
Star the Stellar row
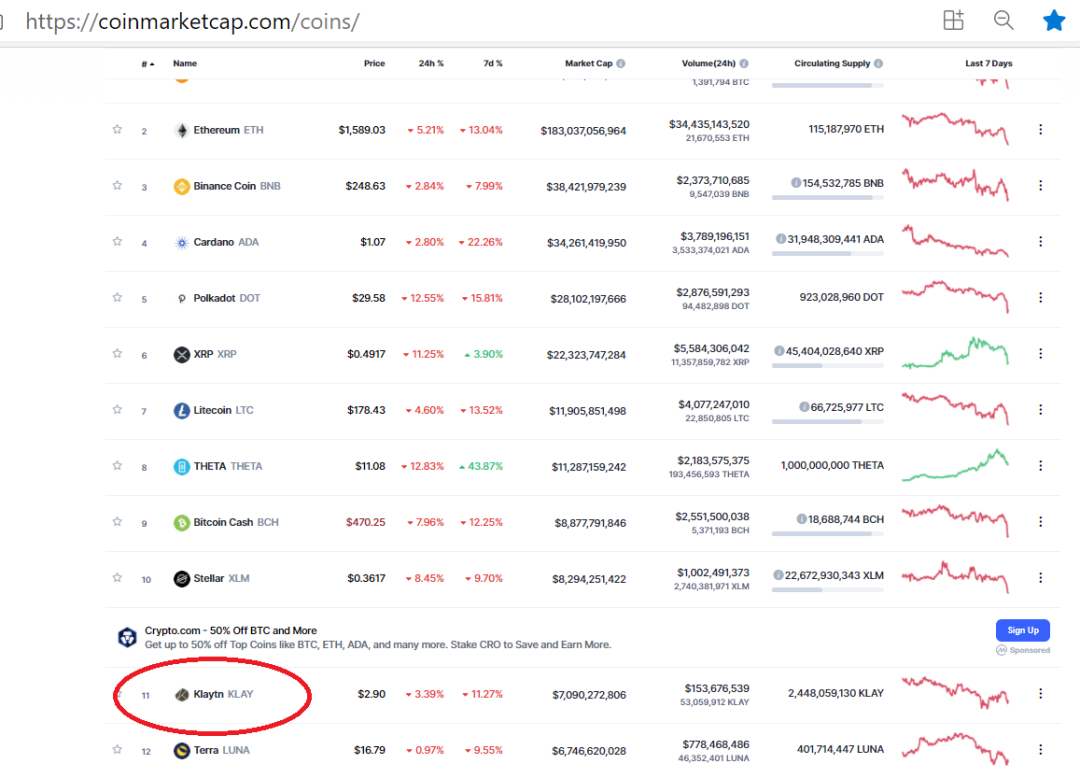coord(117,578)
